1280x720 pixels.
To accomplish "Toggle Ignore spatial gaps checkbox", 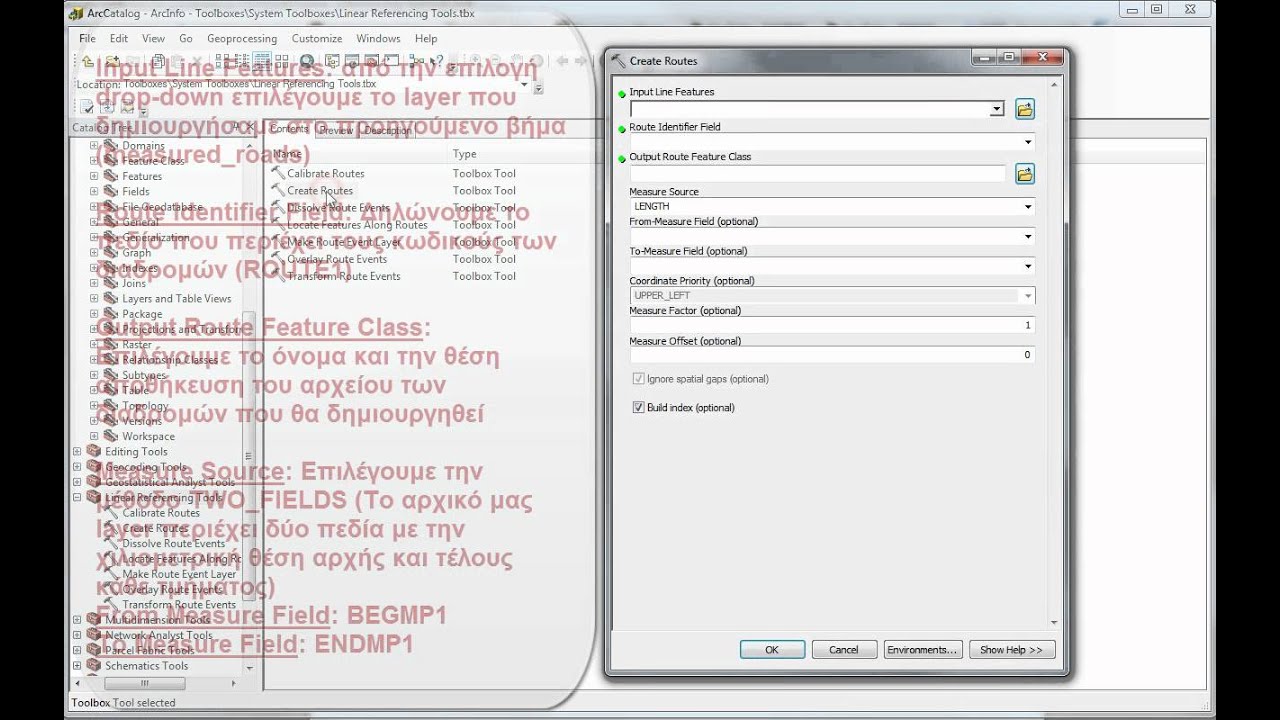I will click(638, 379).
